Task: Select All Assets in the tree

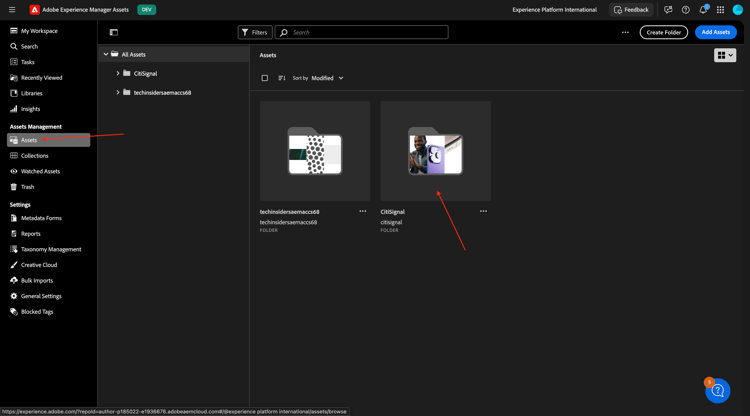Action: click(133, 55)
